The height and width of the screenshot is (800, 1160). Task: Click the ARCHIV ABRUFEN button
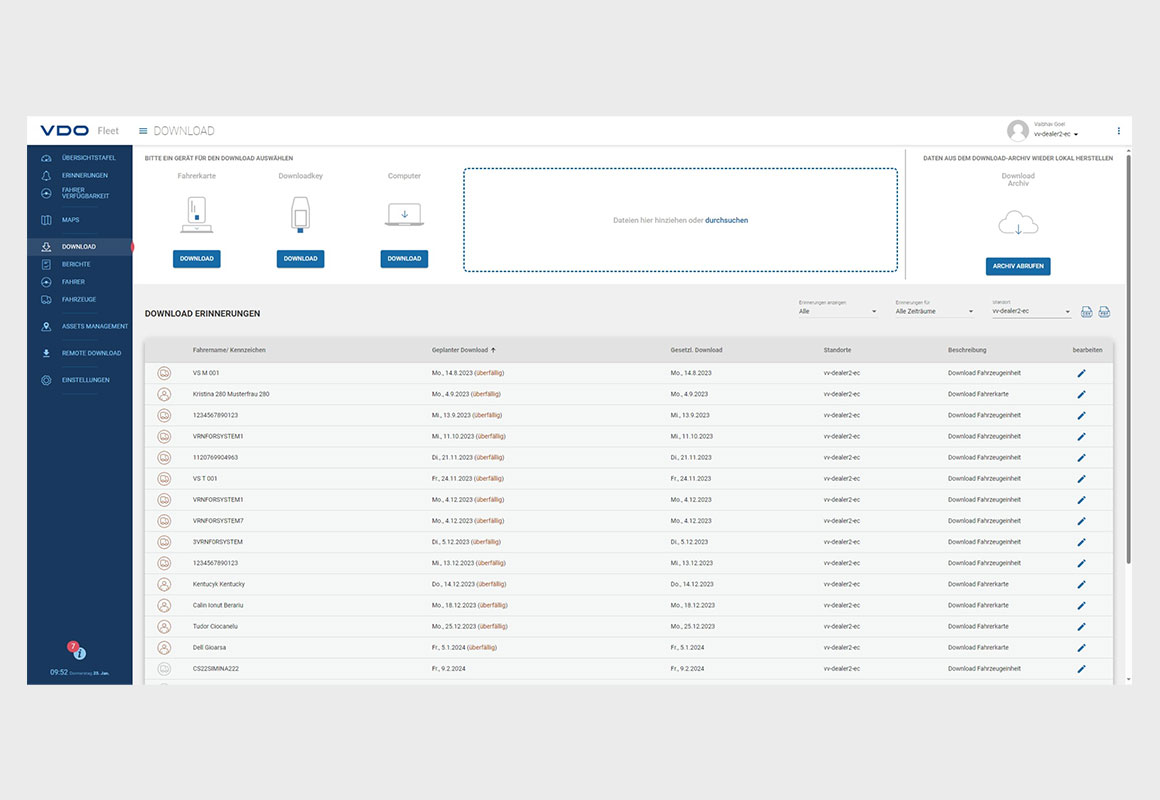[x=1017, y=266]
